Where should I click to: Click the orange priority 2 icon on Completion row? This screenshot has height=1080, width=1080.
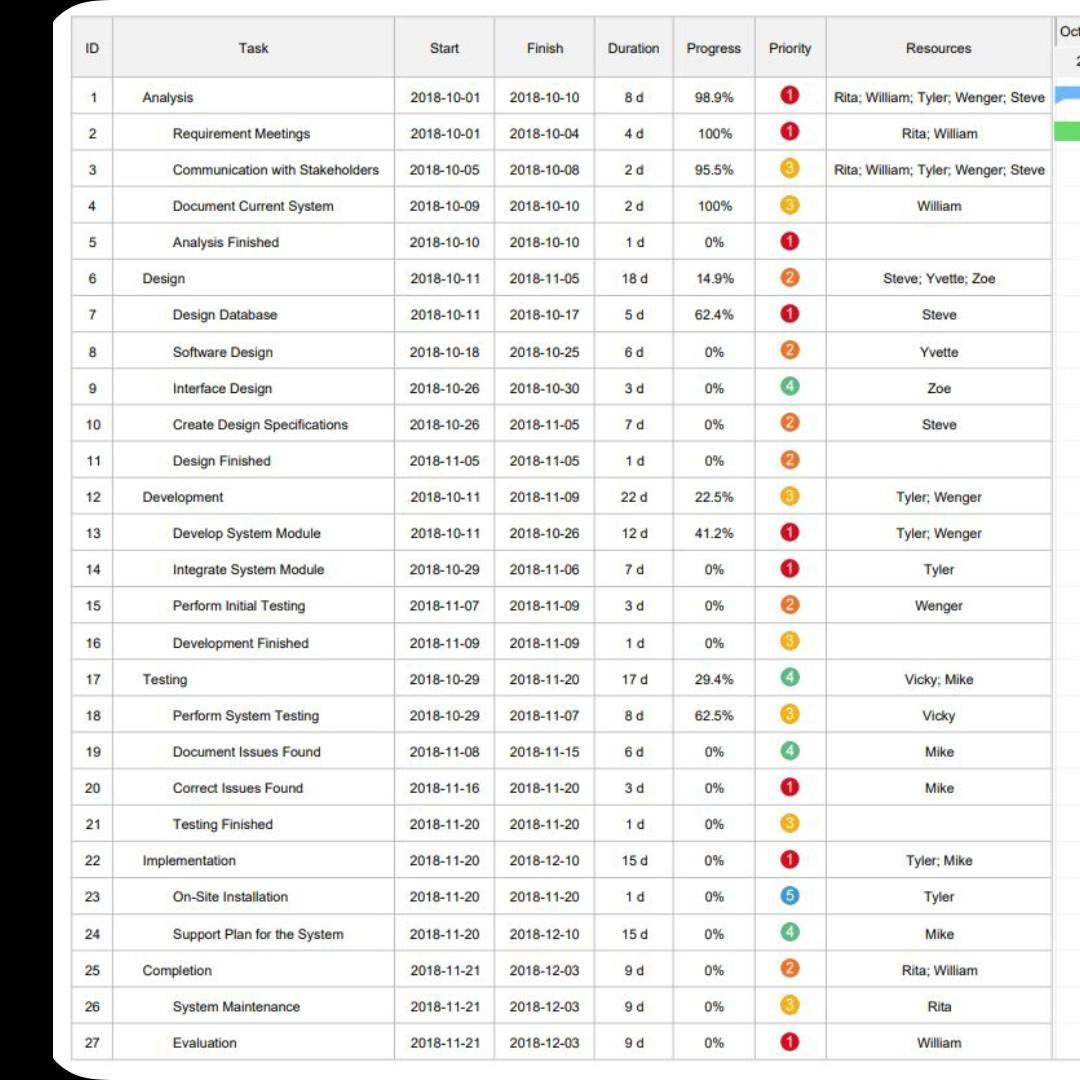tap(788, 970)
